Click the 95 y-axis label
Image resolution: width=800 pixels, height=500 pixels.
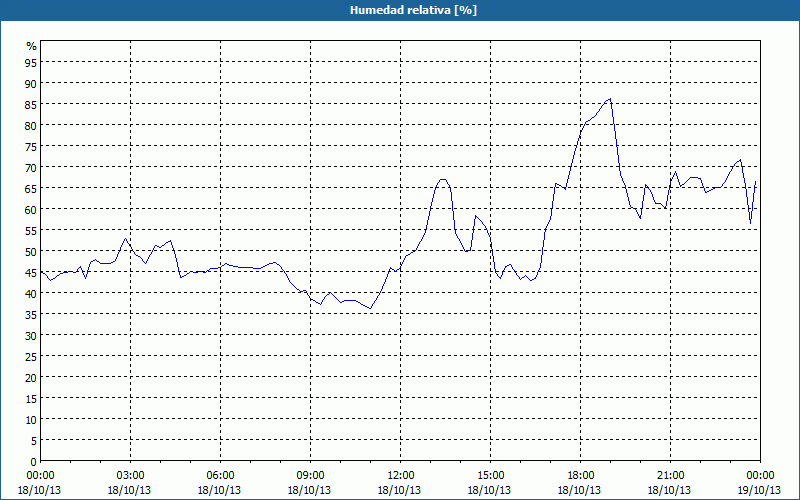click(x=31, y=62)
